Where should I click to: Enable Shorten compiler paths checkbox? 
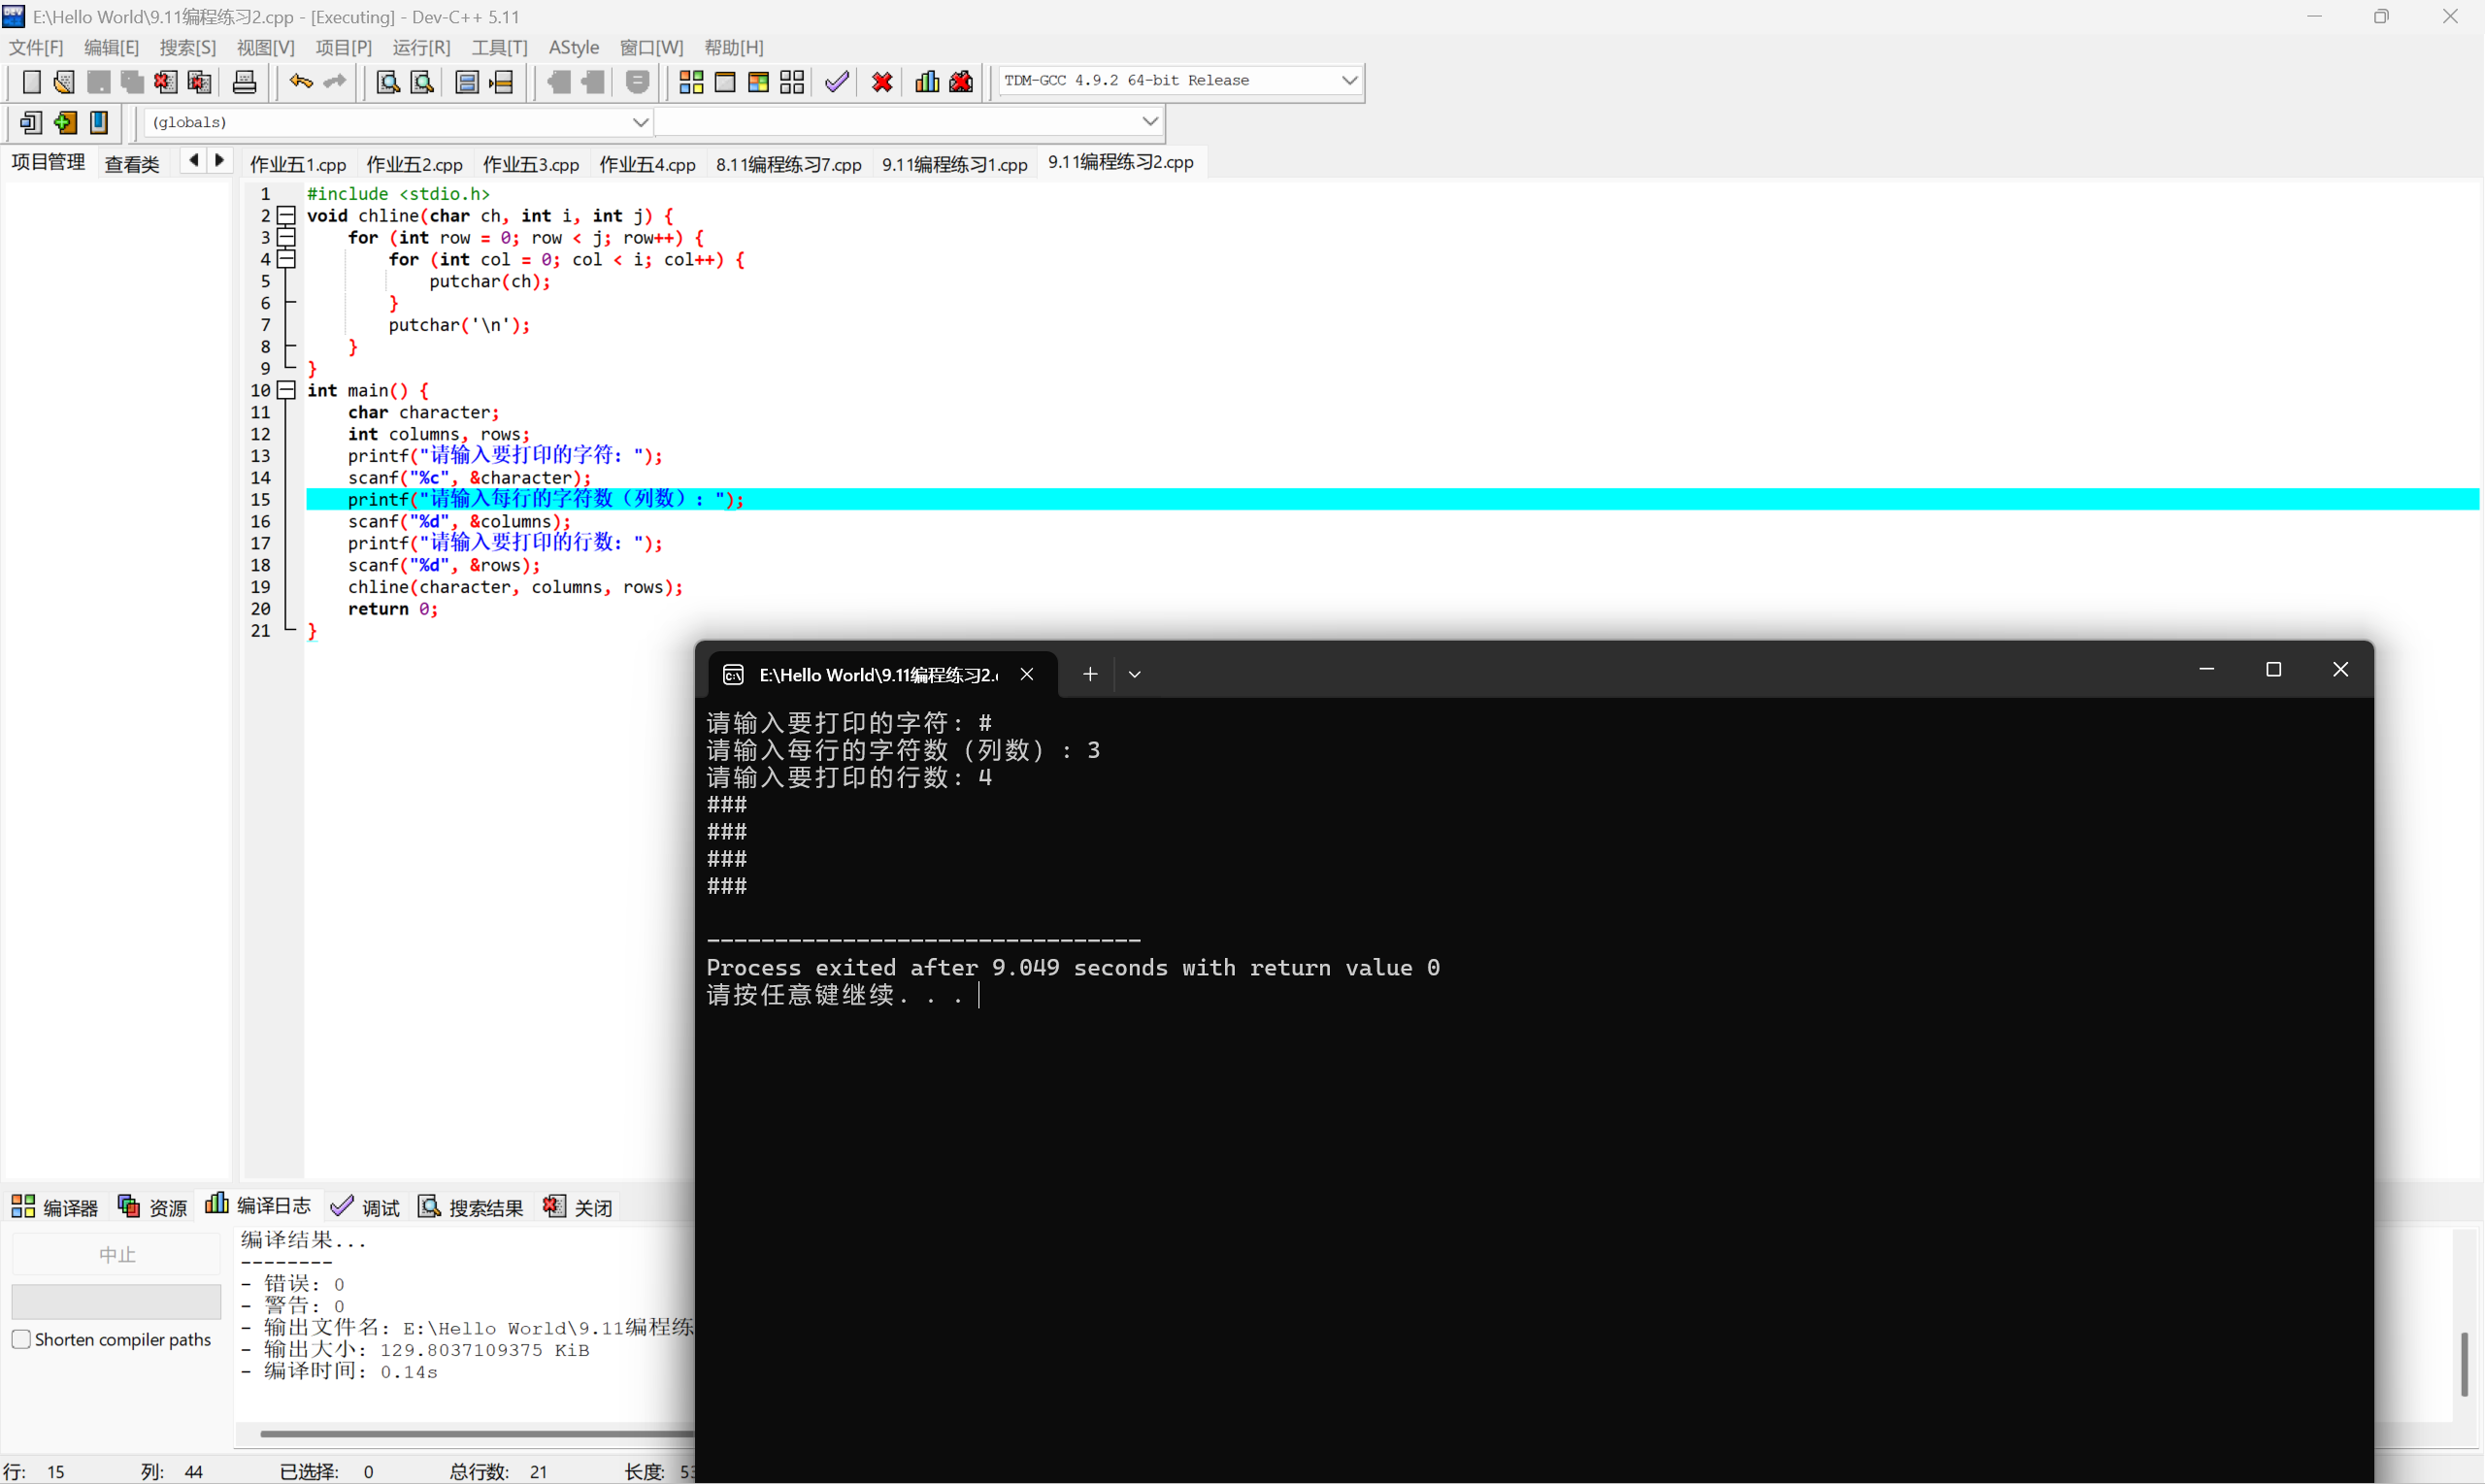click(21, 1339)
